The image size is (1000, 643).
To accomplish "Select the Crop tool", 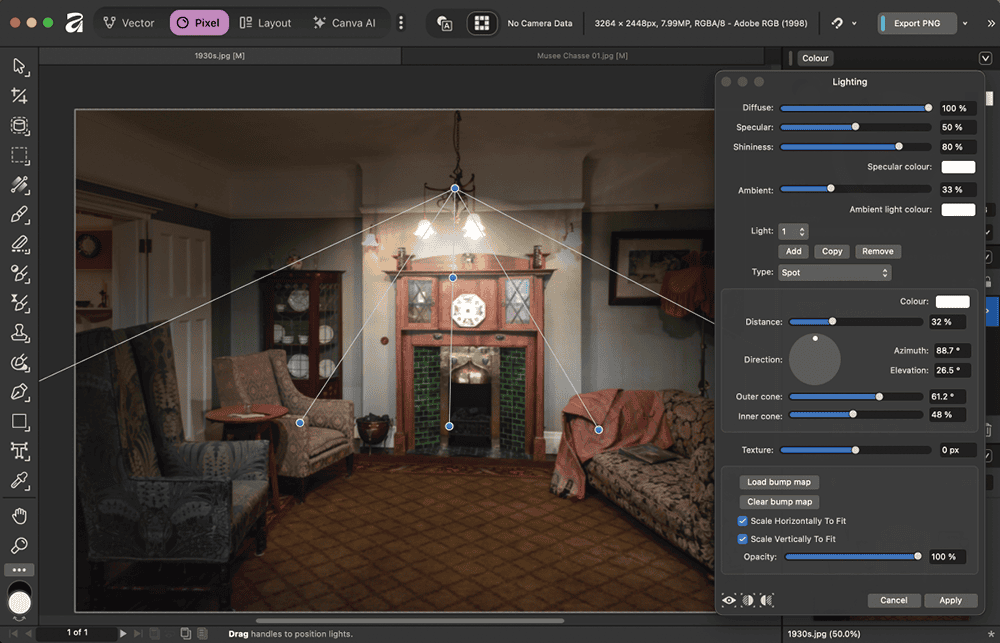I will pyautogui.click(x=19, y=96).
